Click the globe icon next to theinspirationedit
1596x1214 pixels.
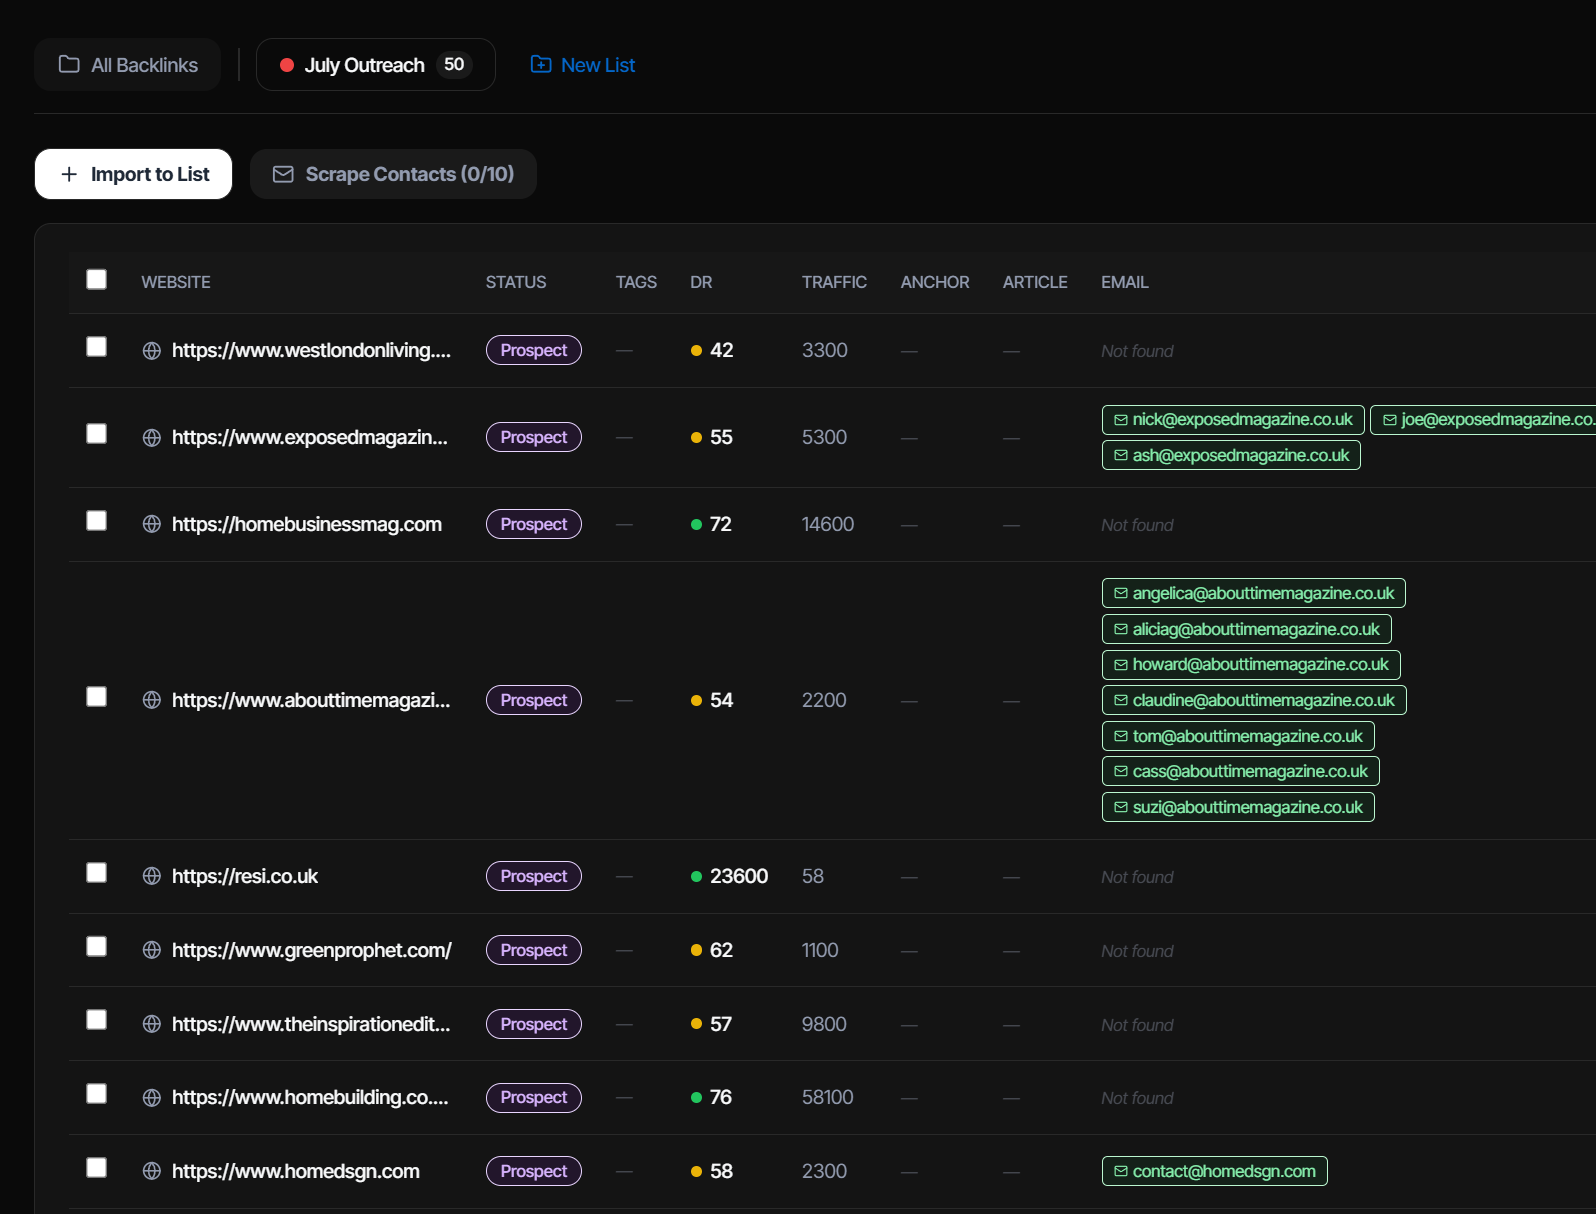(152, 1024)
